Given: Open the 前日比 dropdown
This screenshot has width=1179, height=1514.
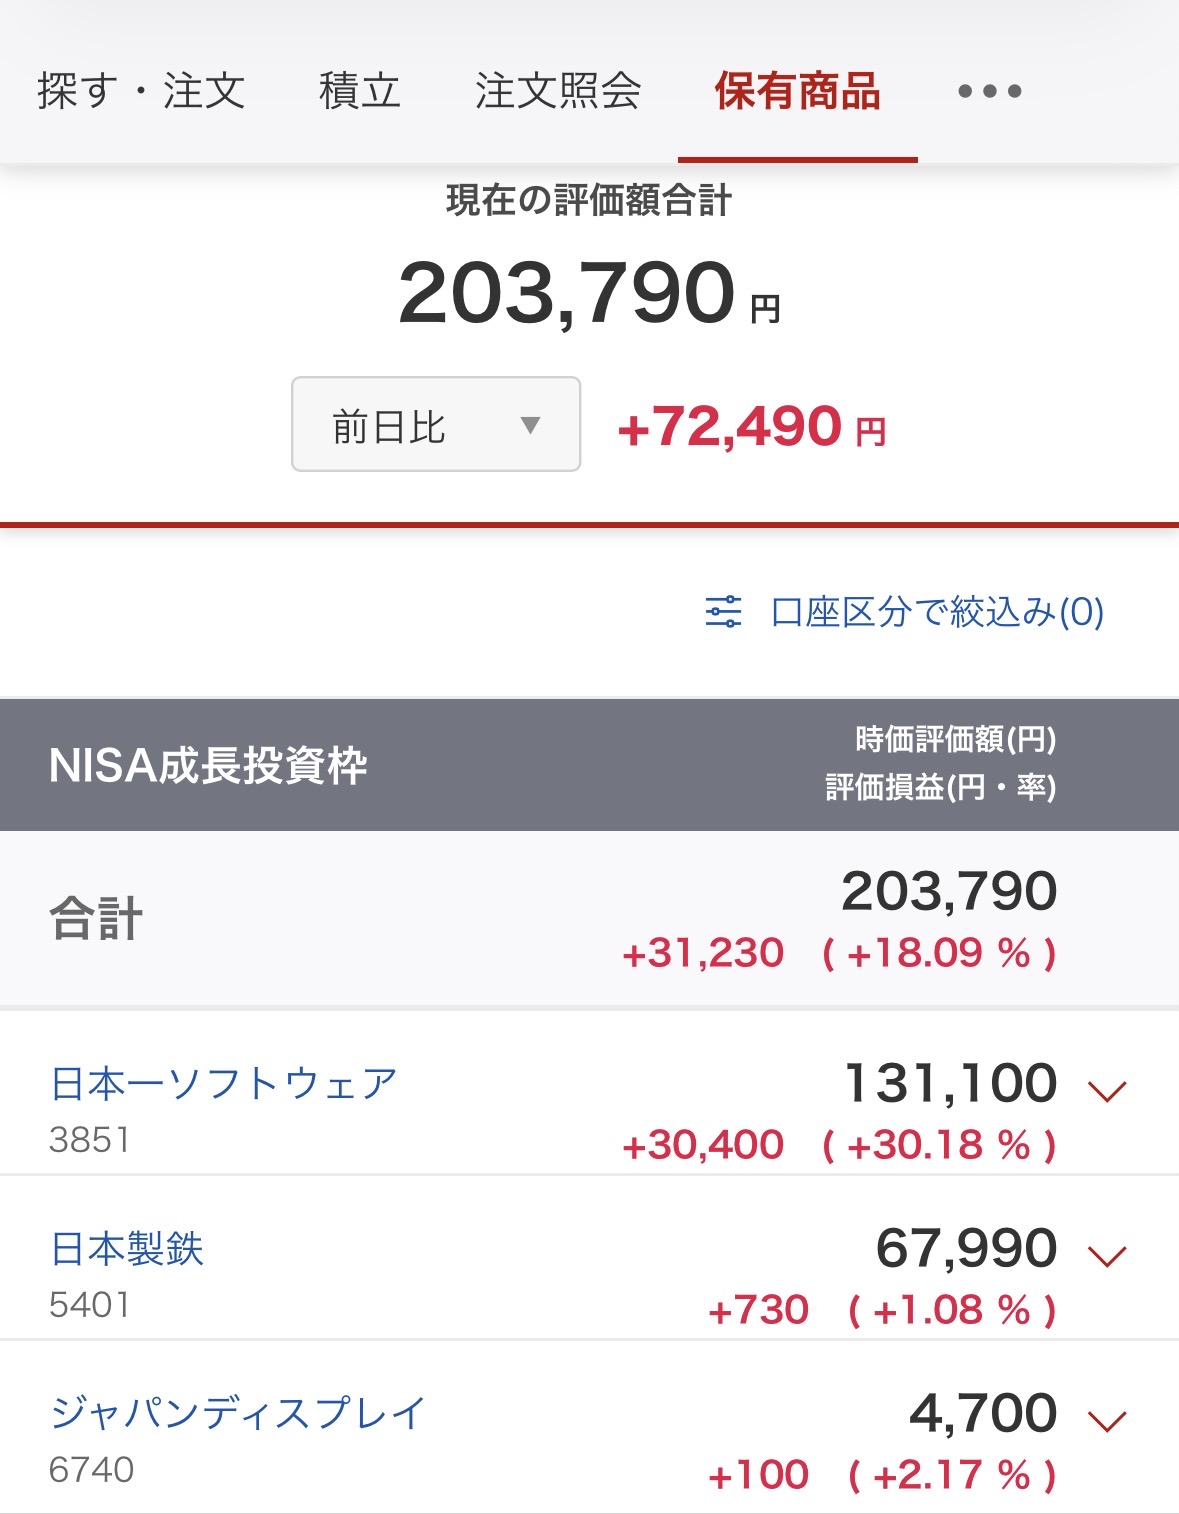Looking at the screenshot, I should pos(436,424).
